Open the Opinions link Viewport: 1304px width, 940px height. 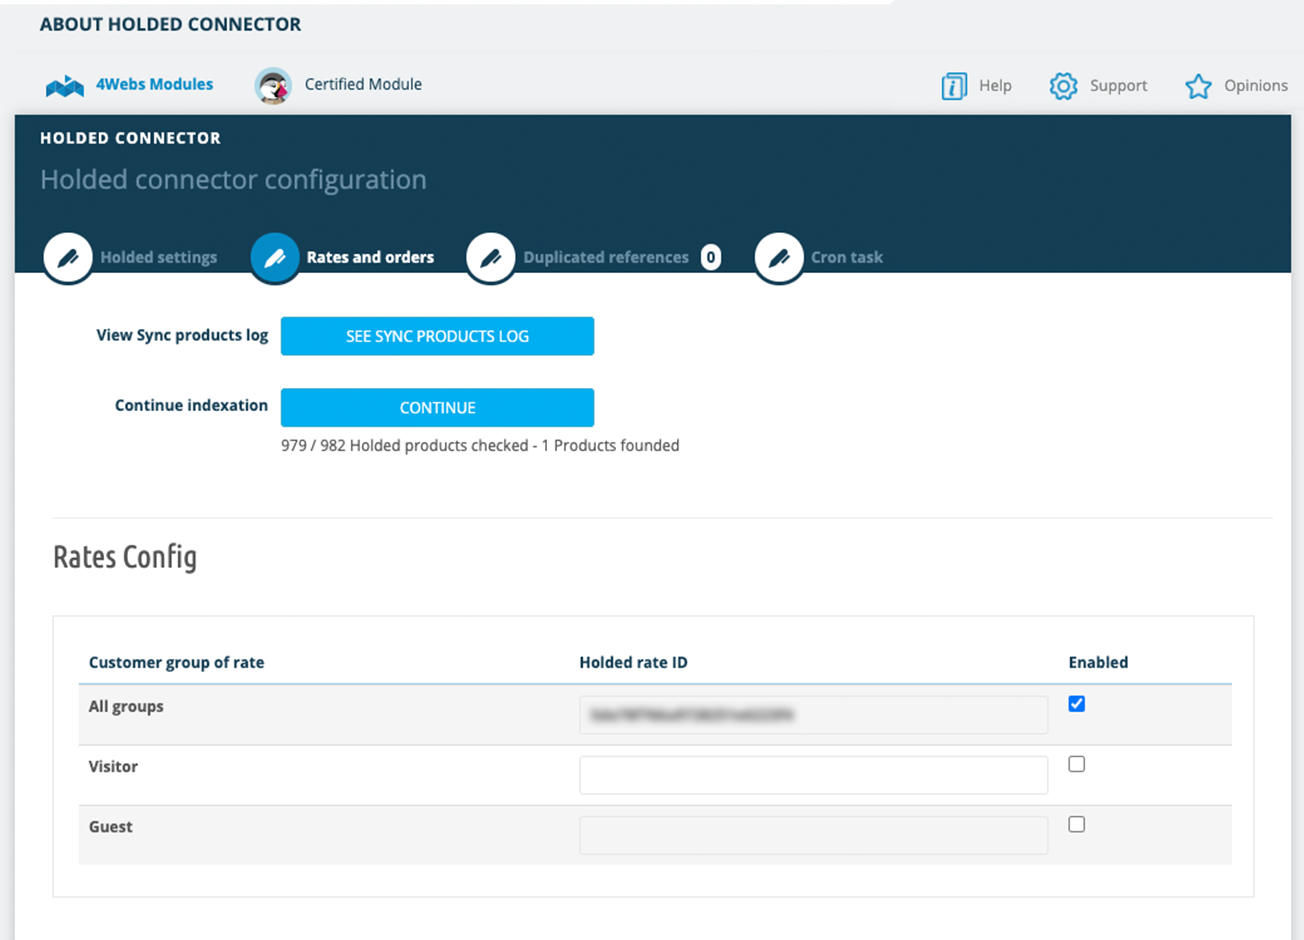click(x=1256, y=86)
